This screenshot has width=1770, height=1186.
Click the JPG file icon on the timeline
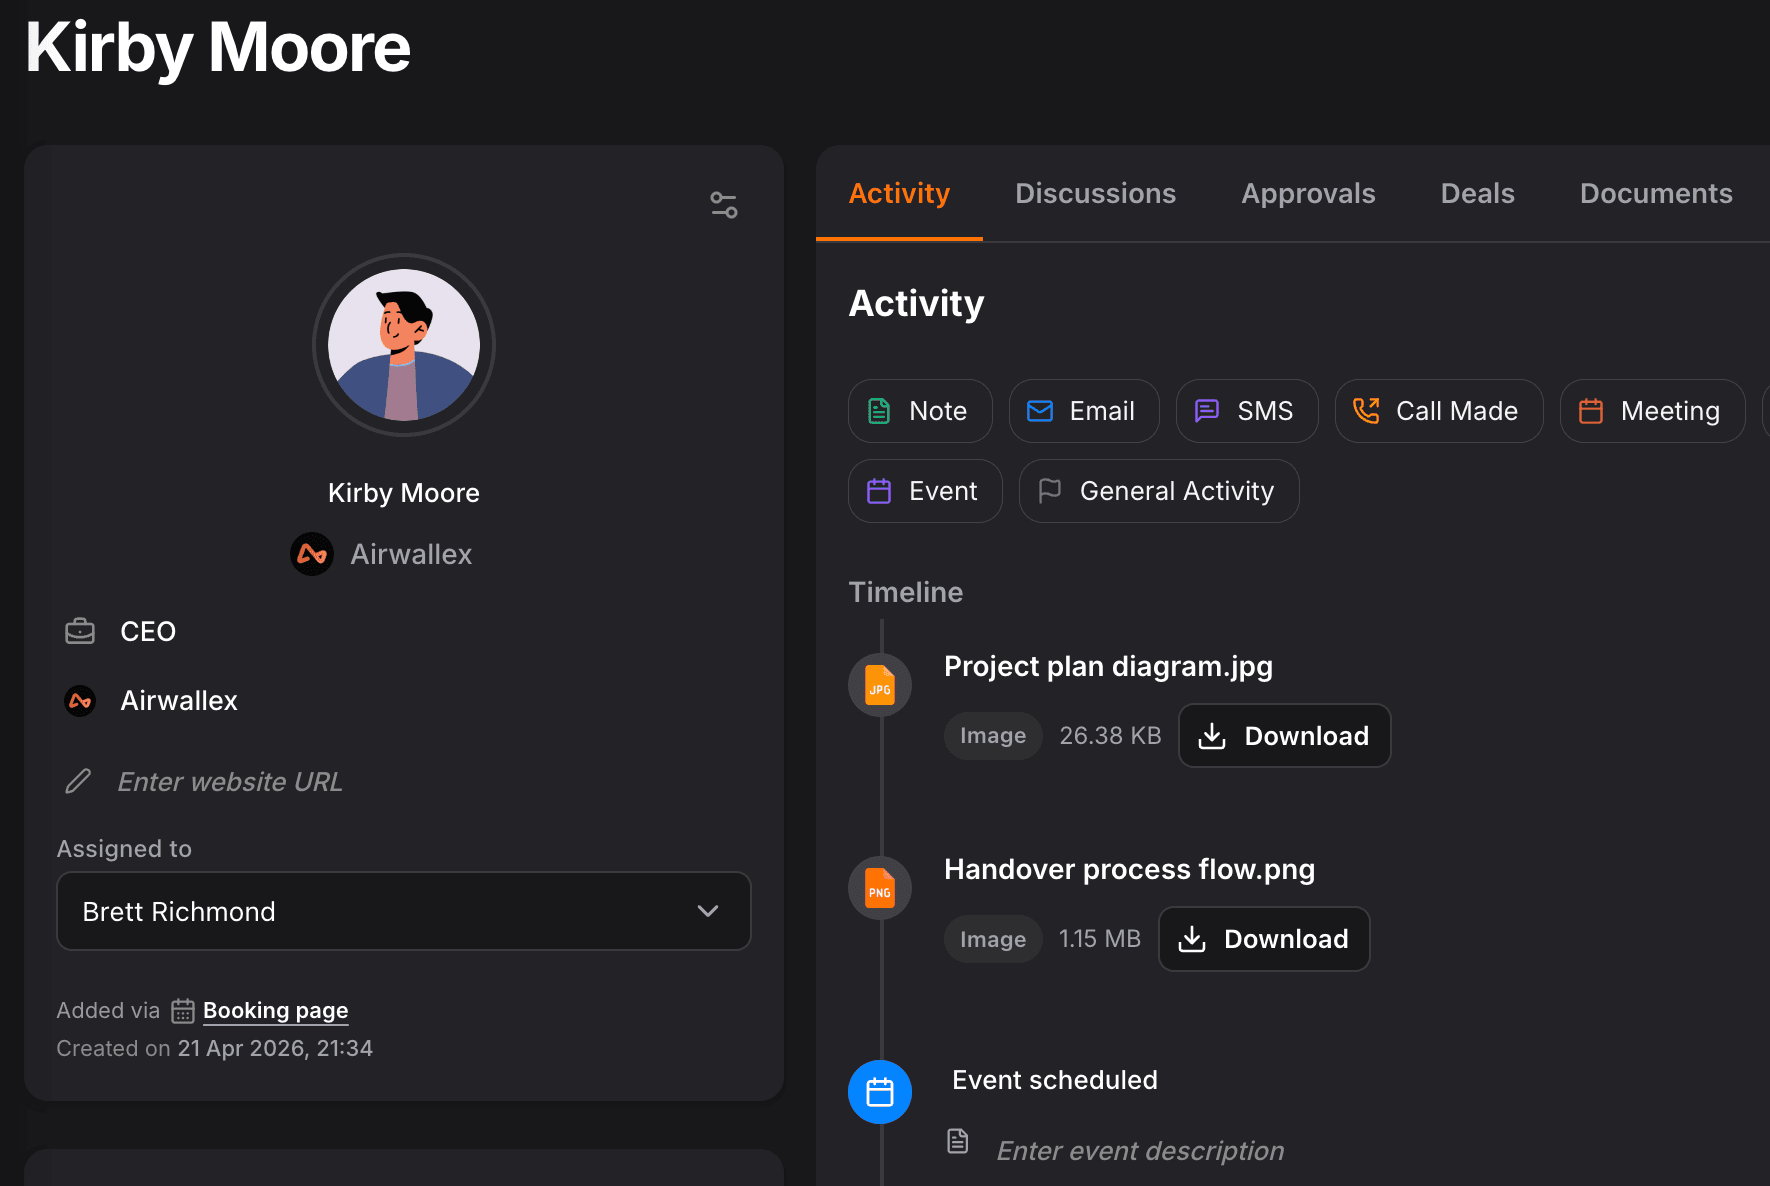pyautogui.click(x=879, y=684)
